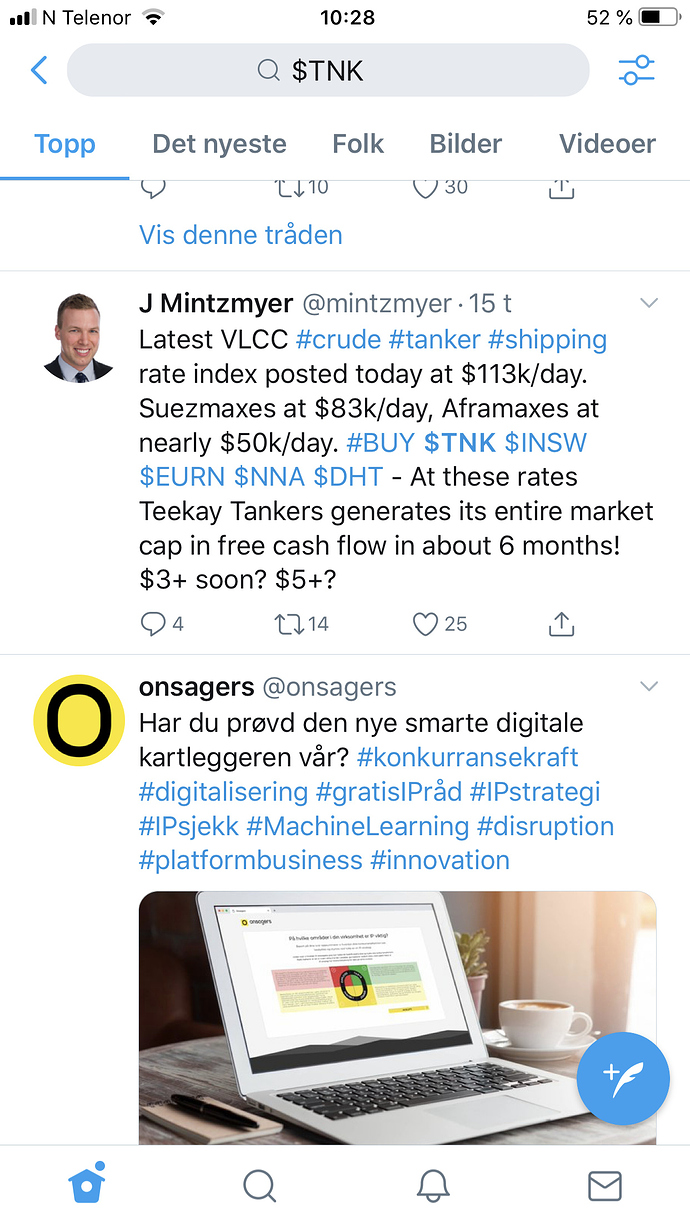Like J Mintzmyer's tweet
The width and height of the screenshot is (690, 1226).
click(426, 624)
